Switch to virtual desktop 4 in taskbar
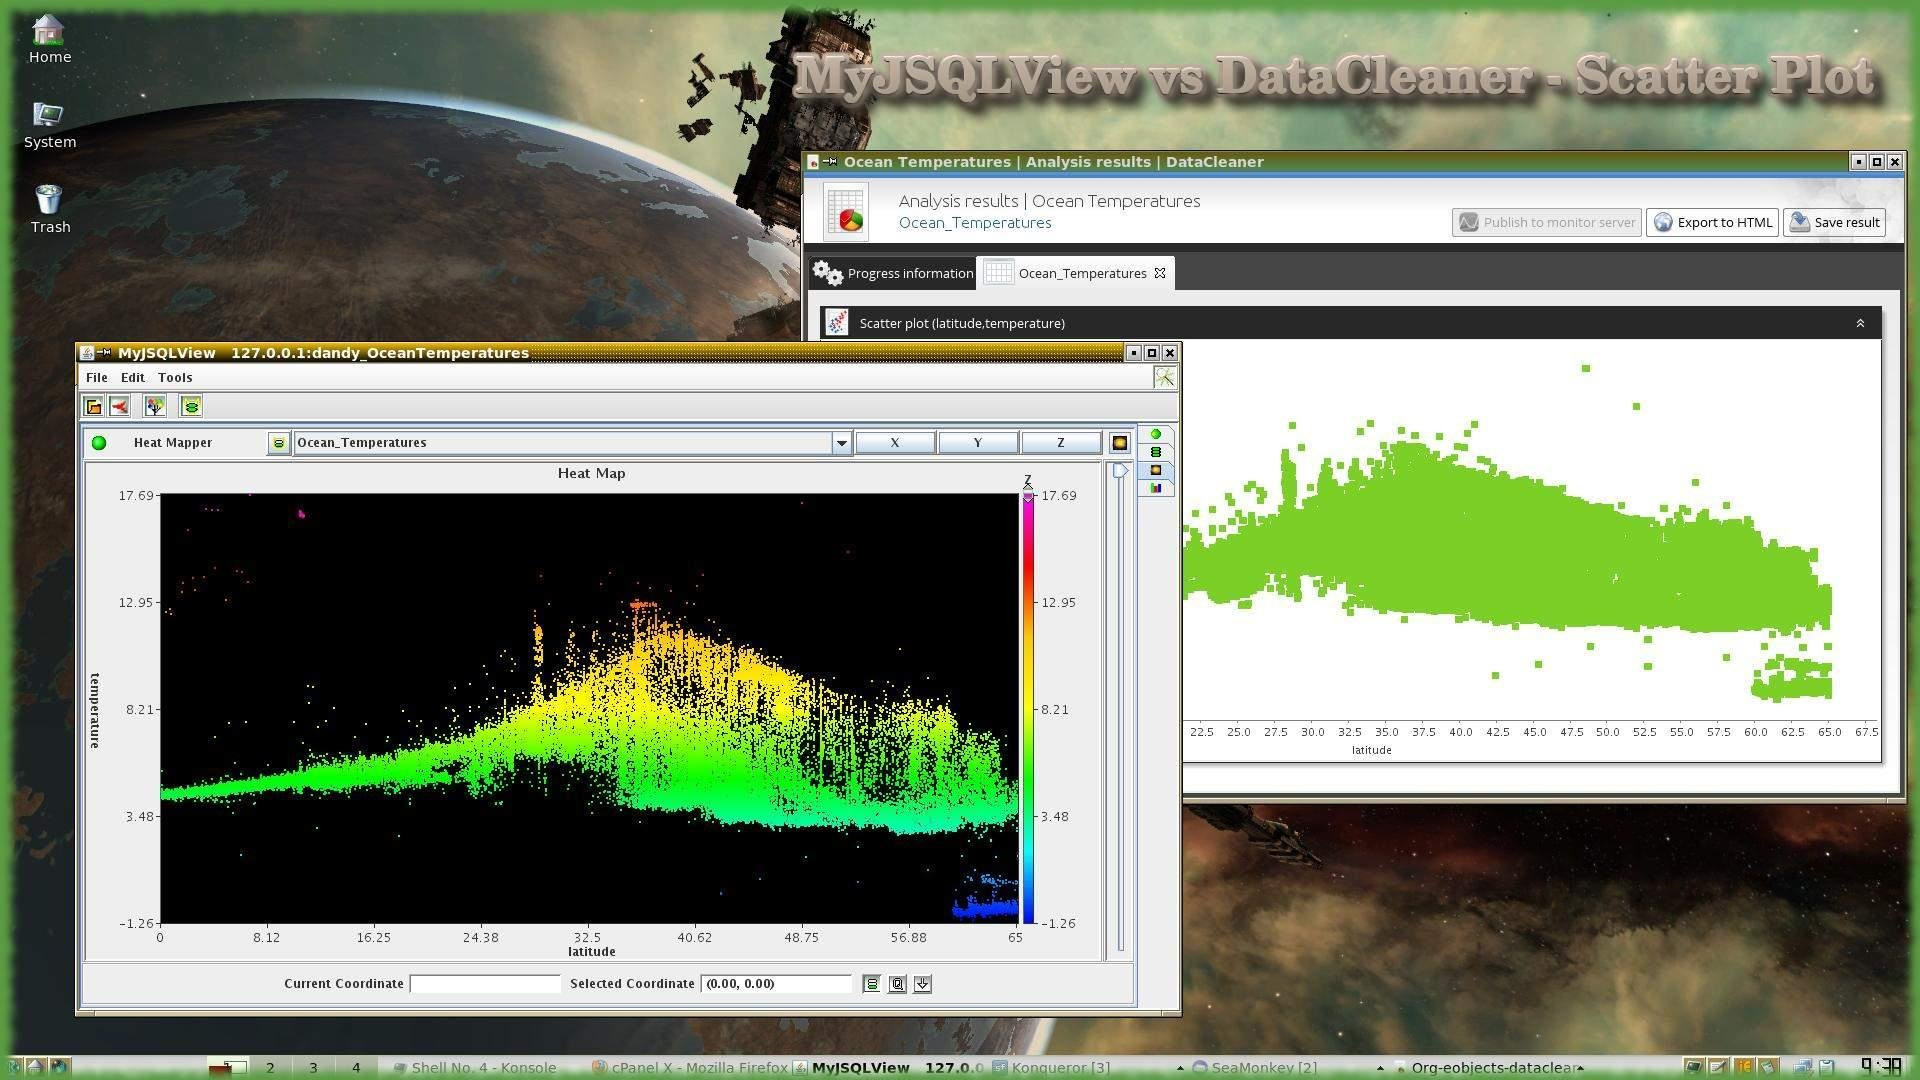 [356, 1068]
